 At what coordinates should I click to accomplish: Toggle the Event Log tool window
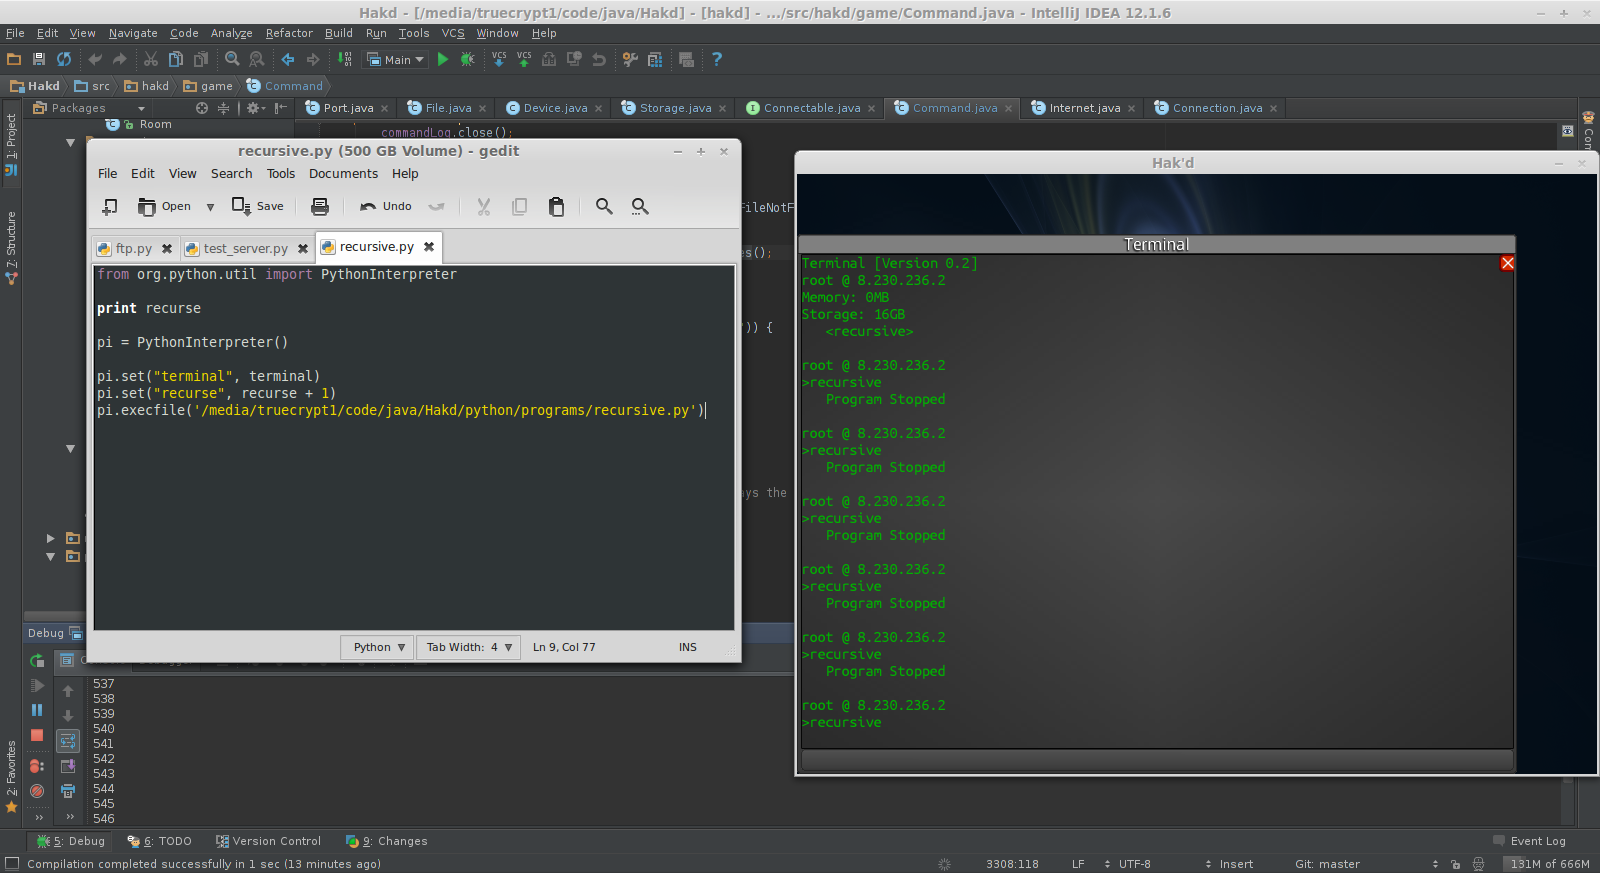click(1529, 841)
